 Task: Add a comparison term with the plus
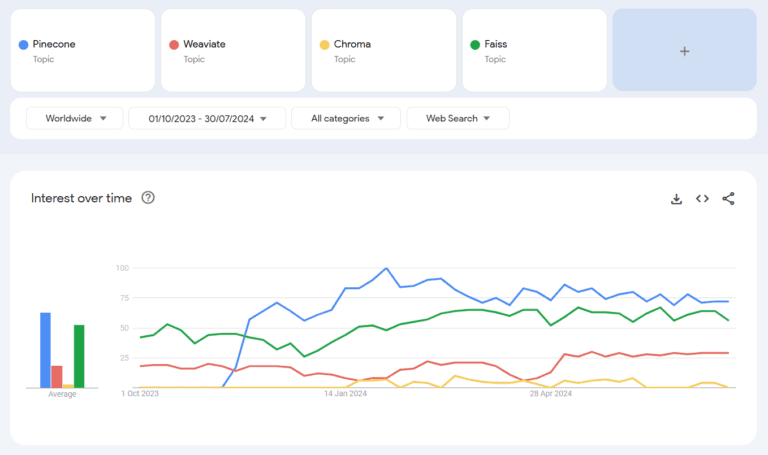click(x=685, y=50)
